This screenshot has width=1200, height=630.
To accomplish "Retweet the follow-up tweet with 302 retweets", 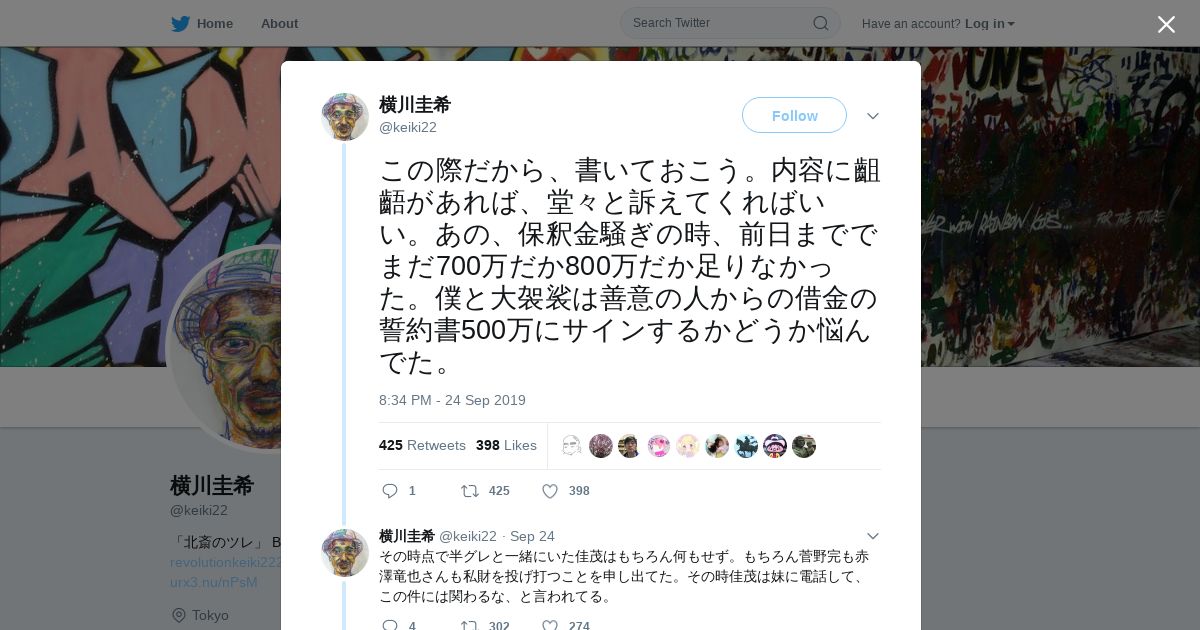I will [x=469, y=626].
